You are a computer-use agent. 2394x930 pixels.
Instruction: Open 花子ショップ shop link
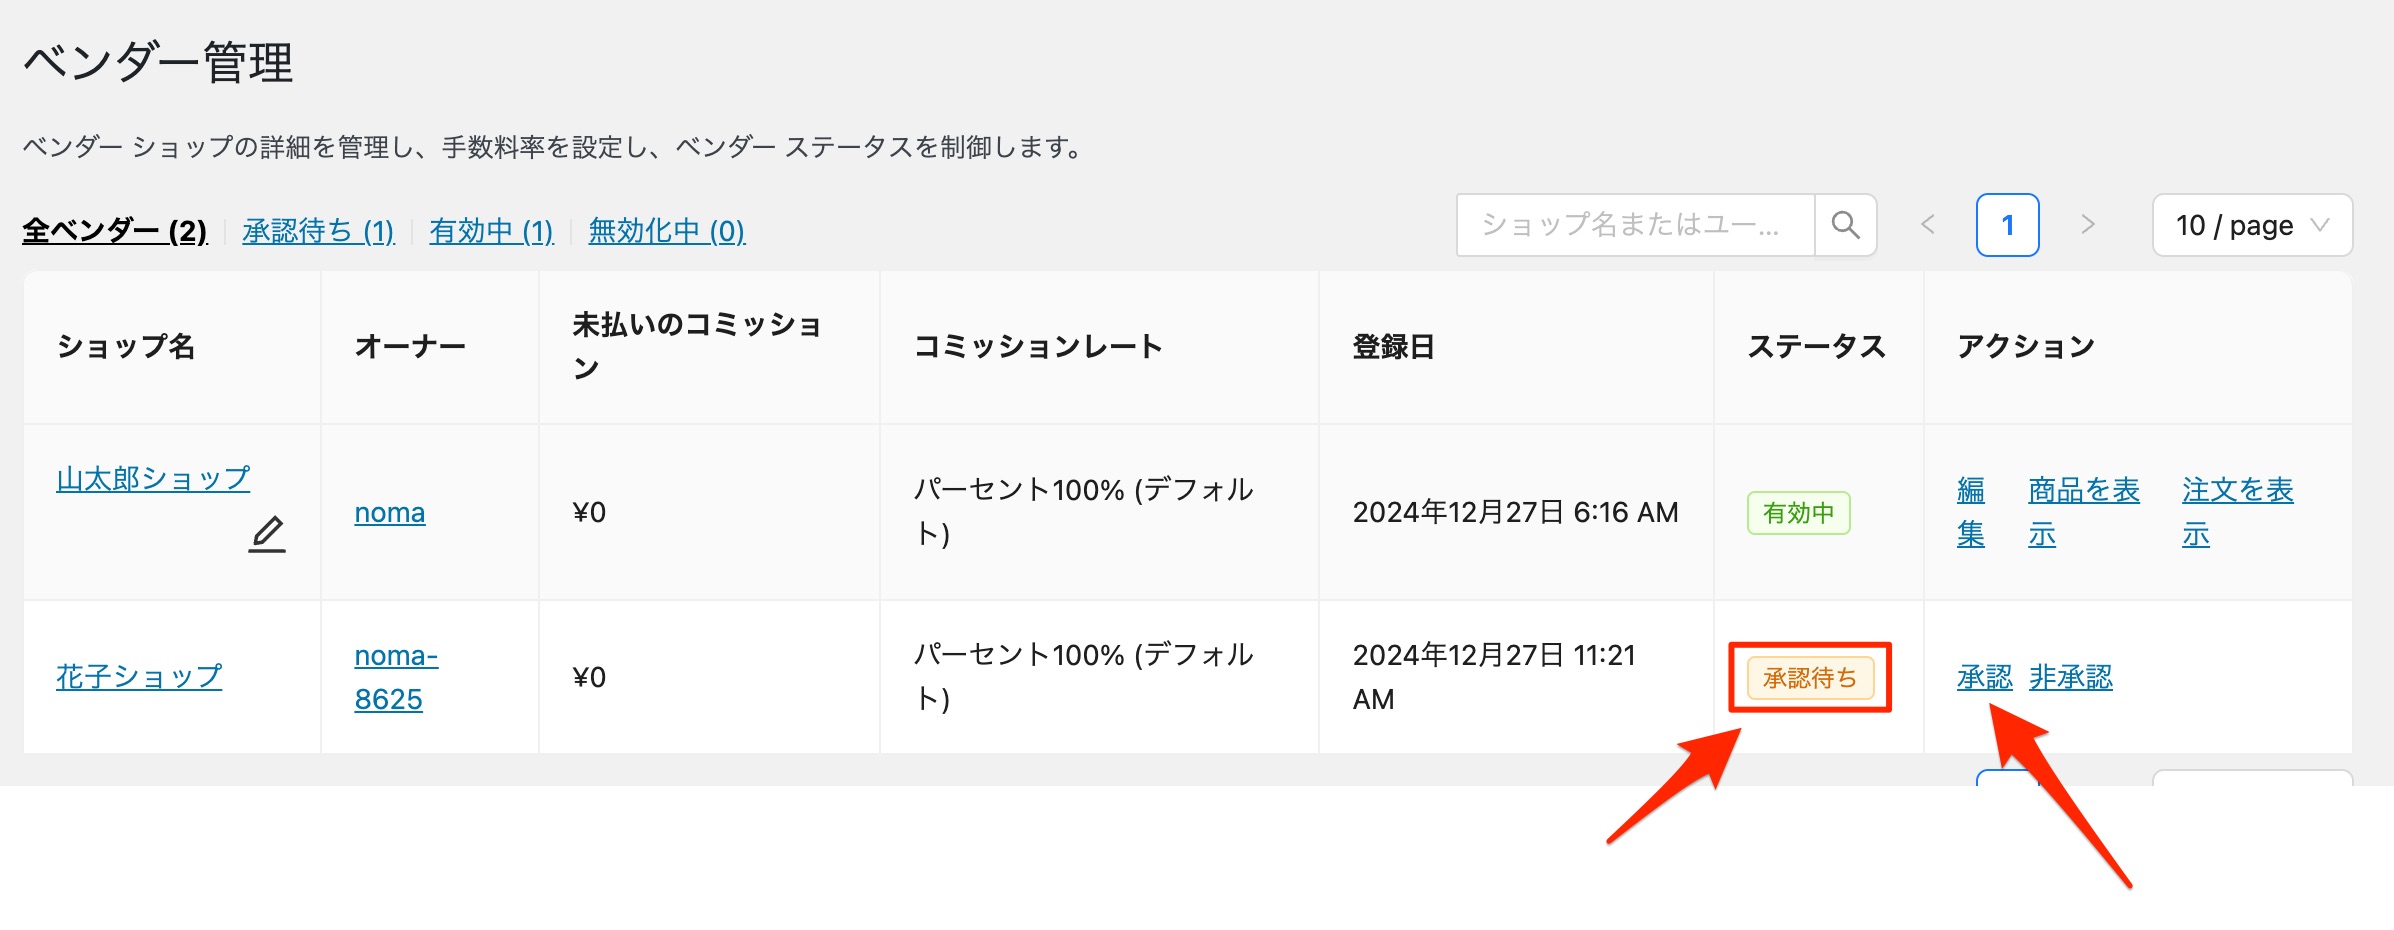[139, 677]
